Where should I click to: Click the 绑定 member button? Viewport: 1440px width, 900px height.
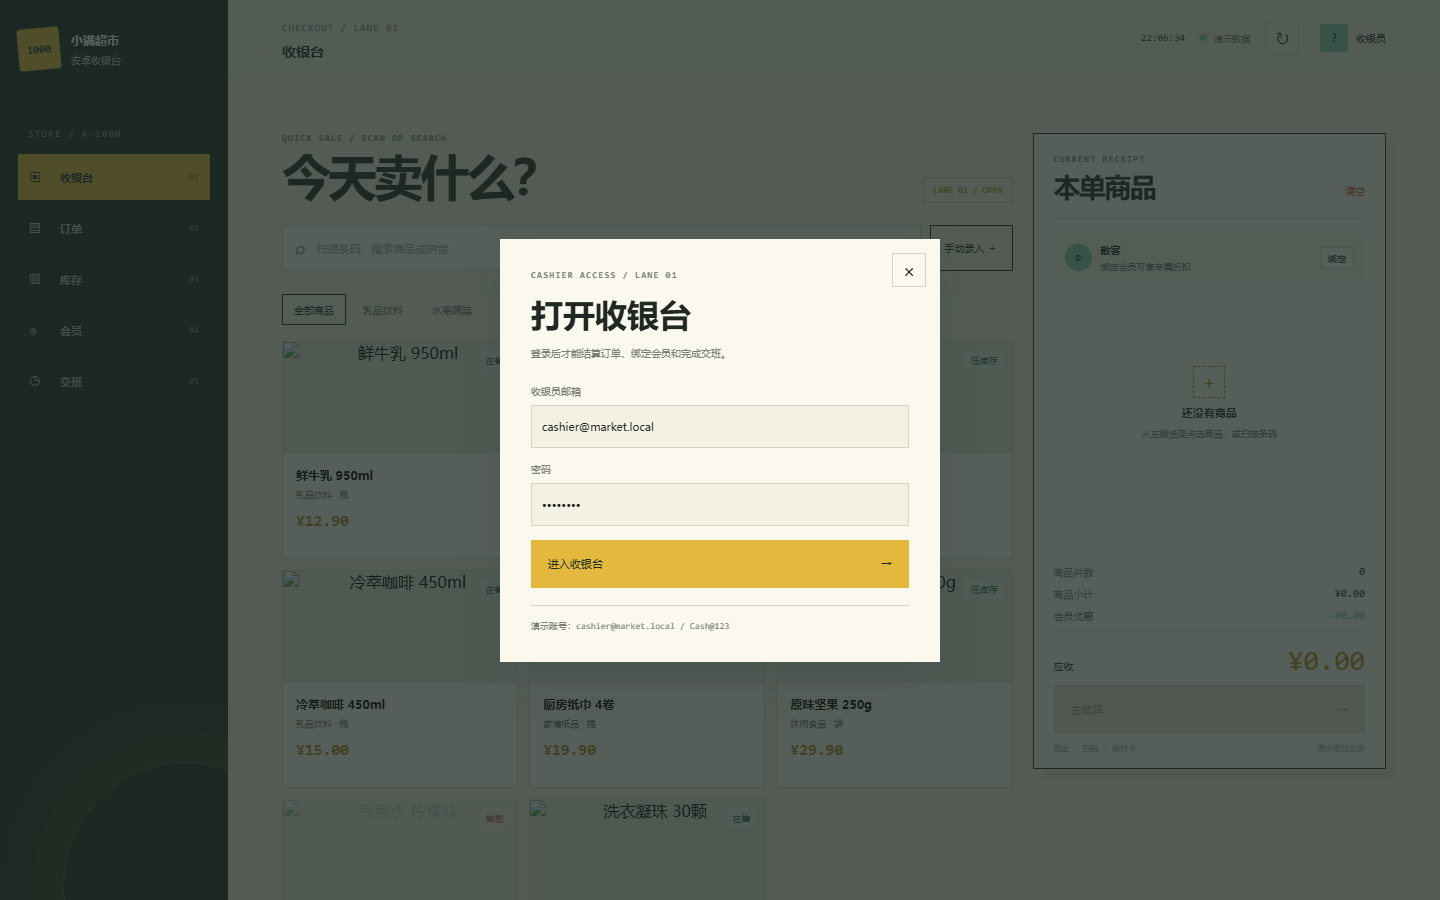[x=1337, y=258]
